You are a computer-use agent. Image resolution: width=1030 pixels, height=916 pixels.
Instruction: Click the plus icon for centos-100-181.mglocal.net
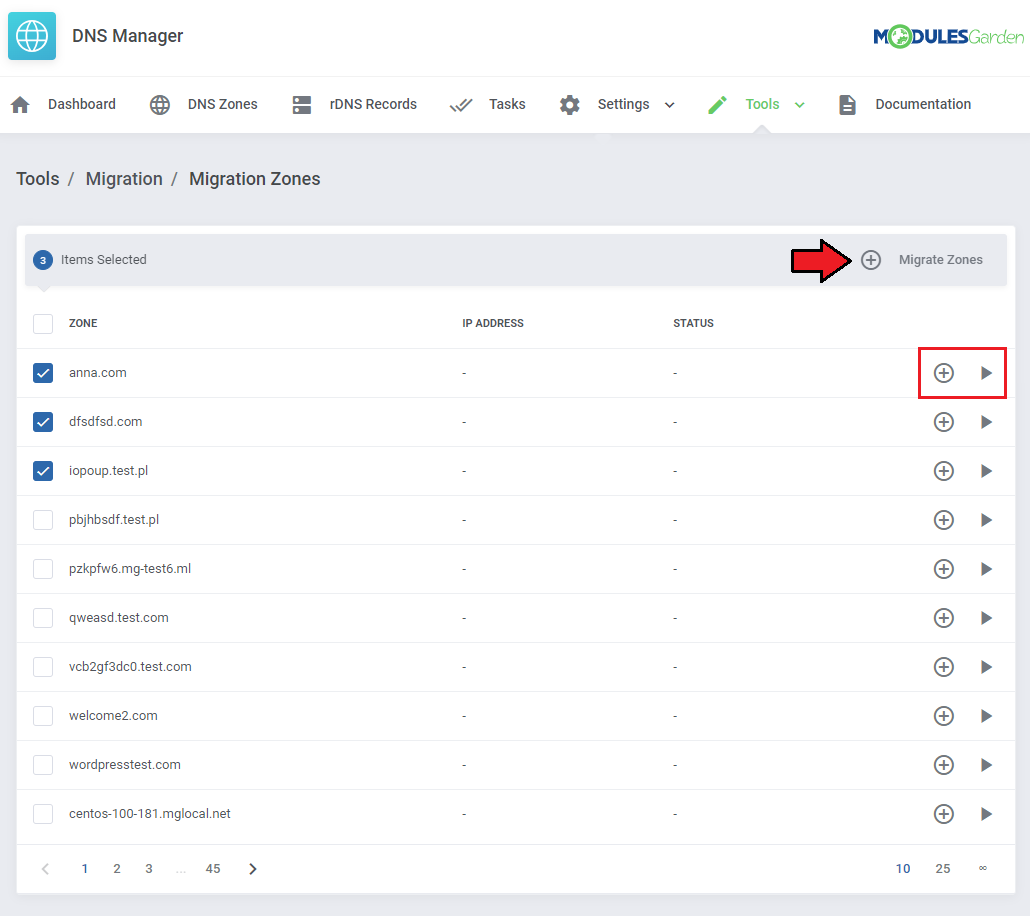[x=944, y=814]
